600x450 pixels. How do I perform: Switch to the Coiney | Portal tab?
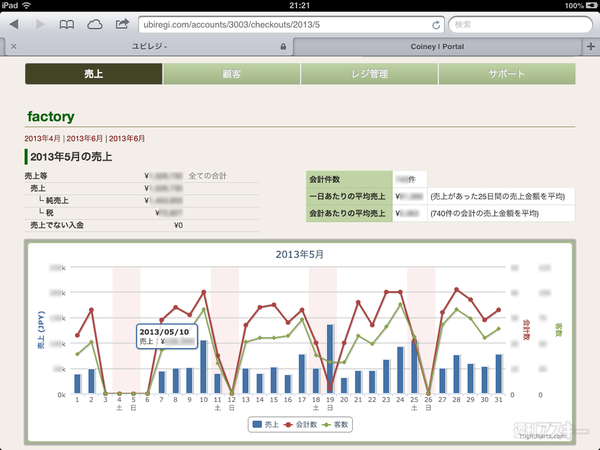coord(437,46)
